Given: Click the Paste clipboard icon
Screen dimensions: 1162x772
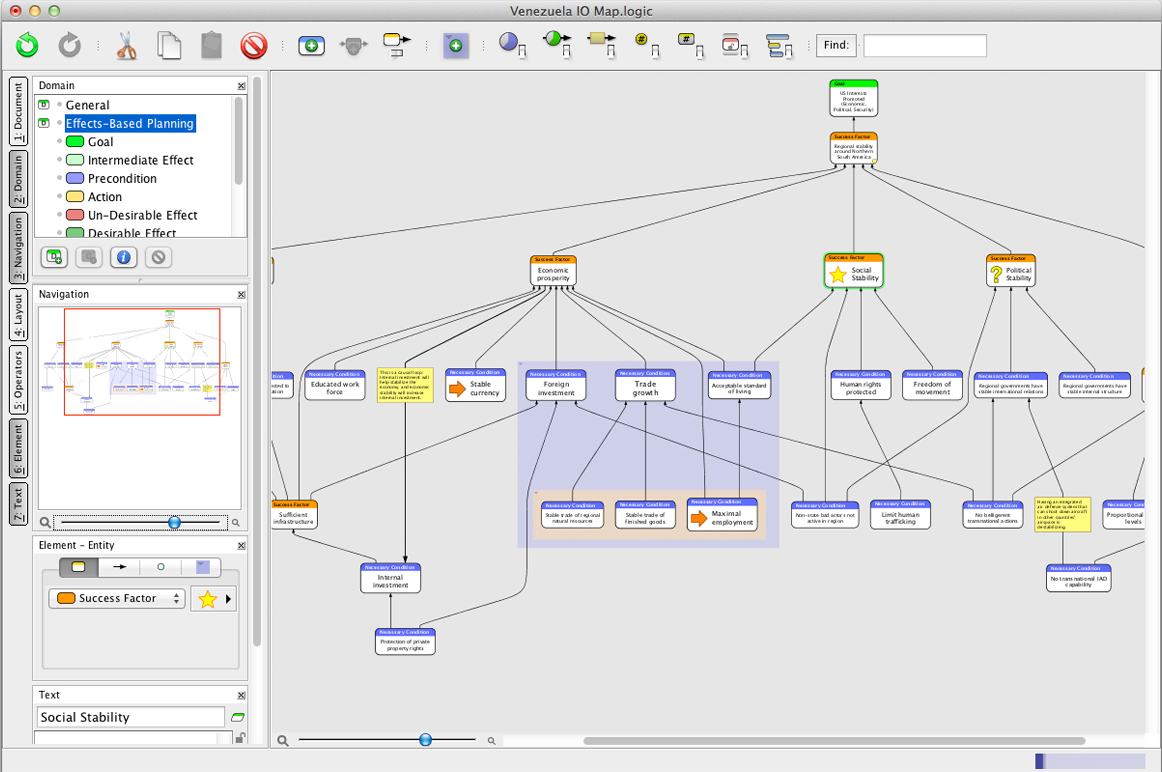Looking at the screenshot, I should pos(212,45).
